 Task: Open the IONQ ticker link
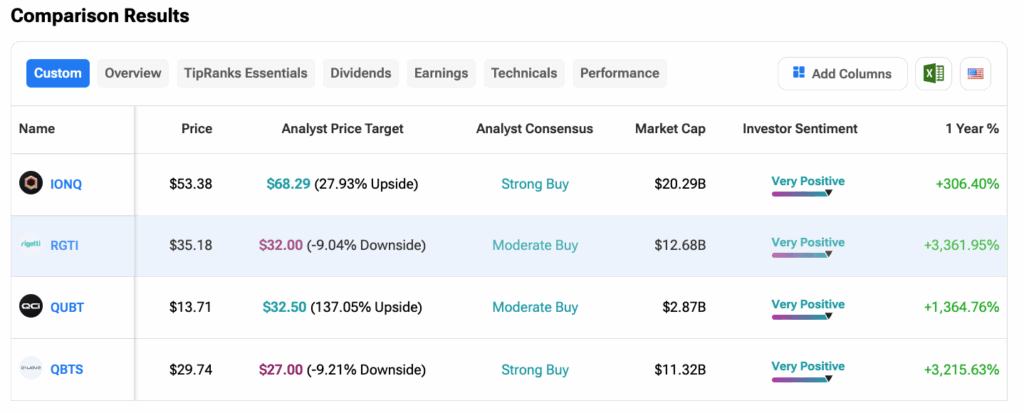click(67, 184)
